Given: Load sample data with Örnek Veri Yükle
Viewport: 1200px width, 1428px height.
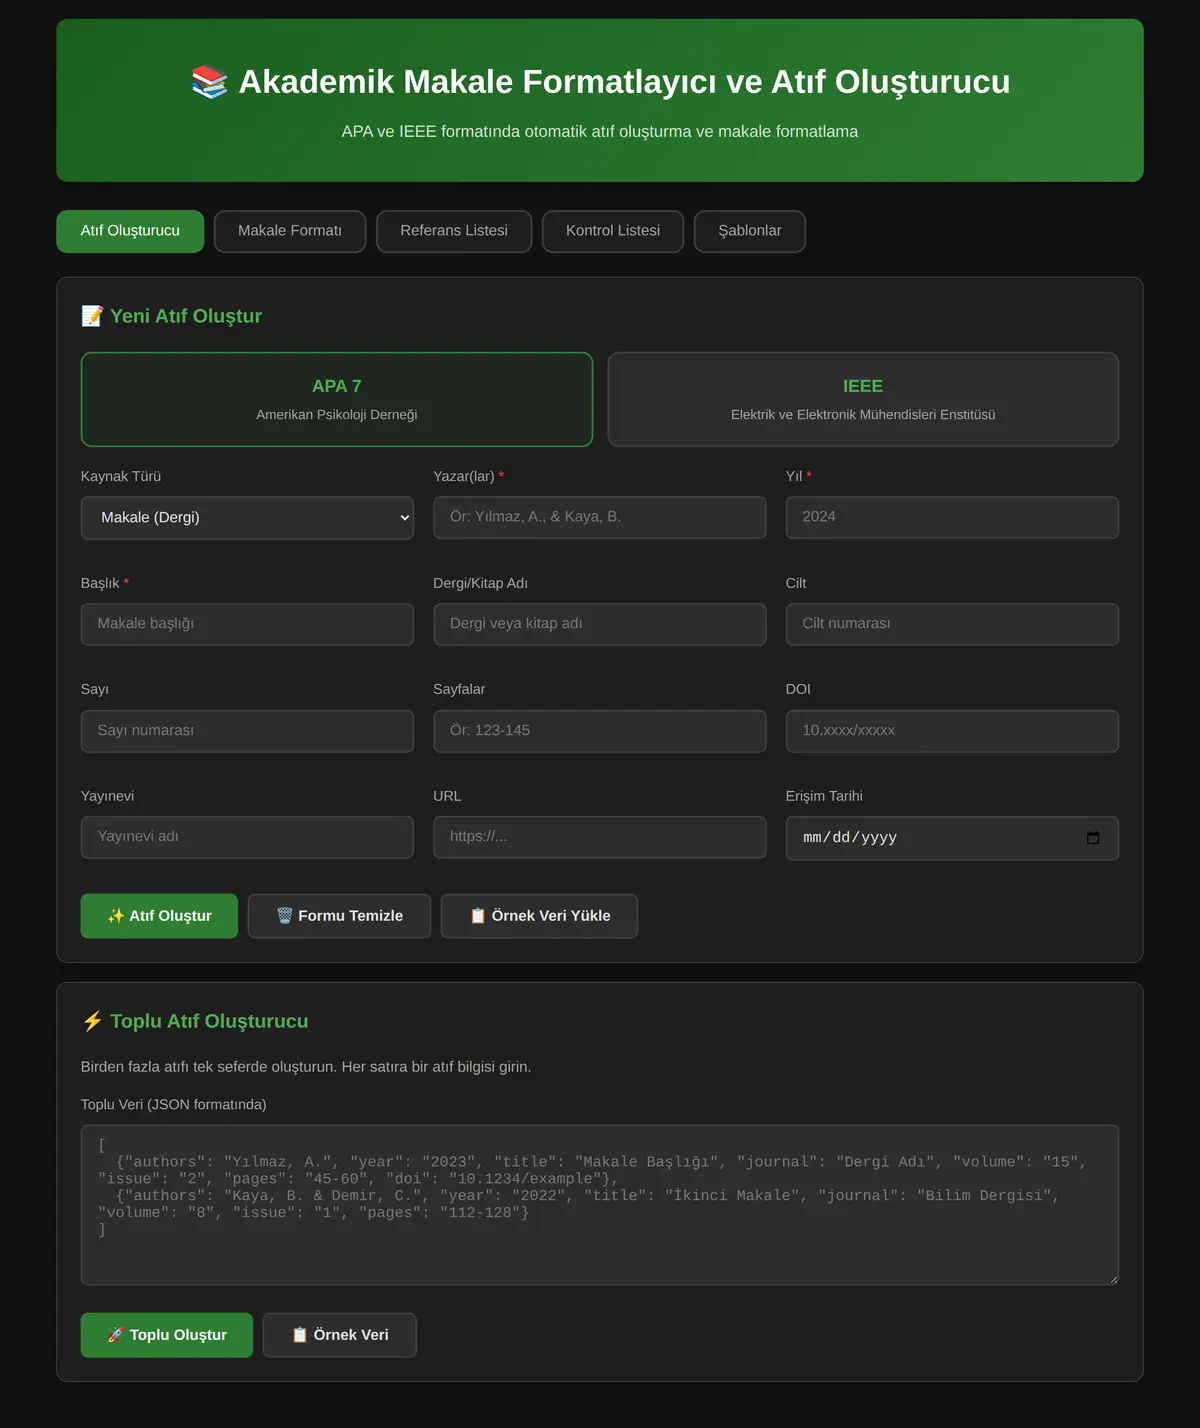Looking at the screenshot, I should [539, 916].
